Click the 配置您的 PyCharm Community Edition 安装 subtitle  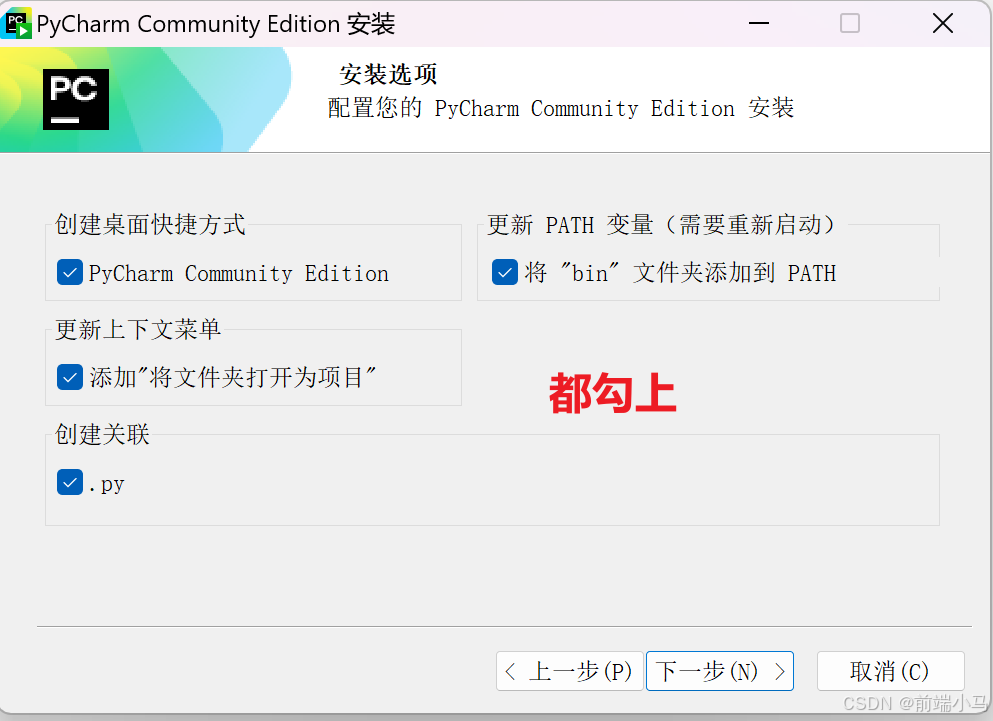560,108
